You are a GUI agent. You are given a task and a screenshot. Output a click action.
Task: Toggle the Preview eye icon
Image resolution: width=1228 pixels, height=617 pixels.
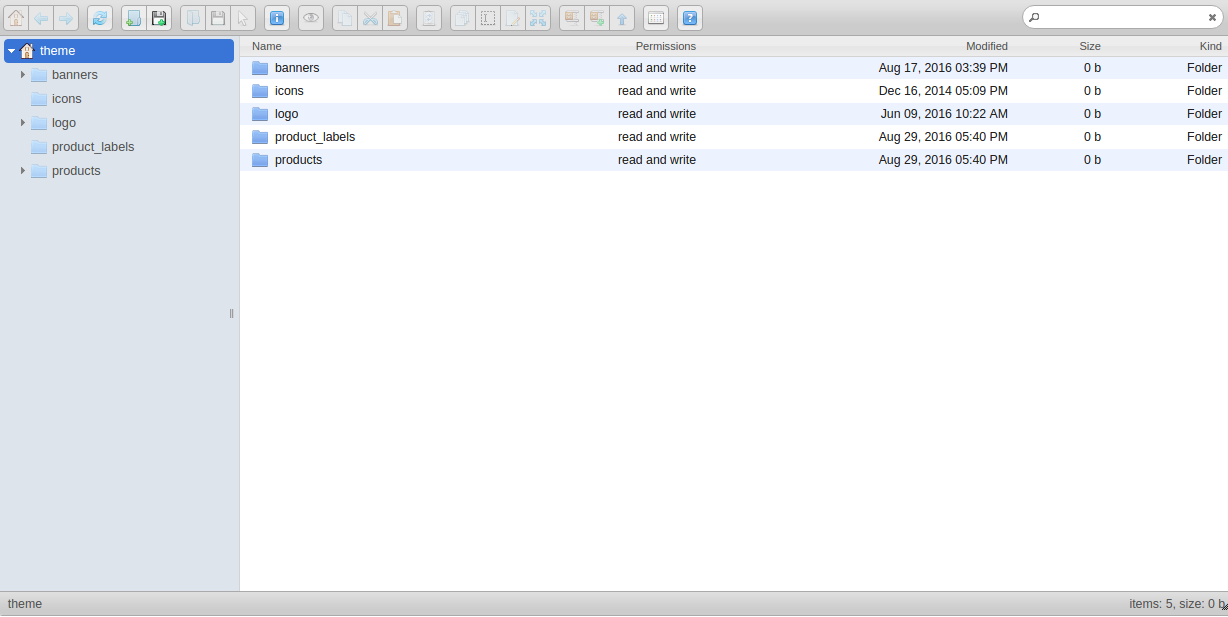click(311, 18)
